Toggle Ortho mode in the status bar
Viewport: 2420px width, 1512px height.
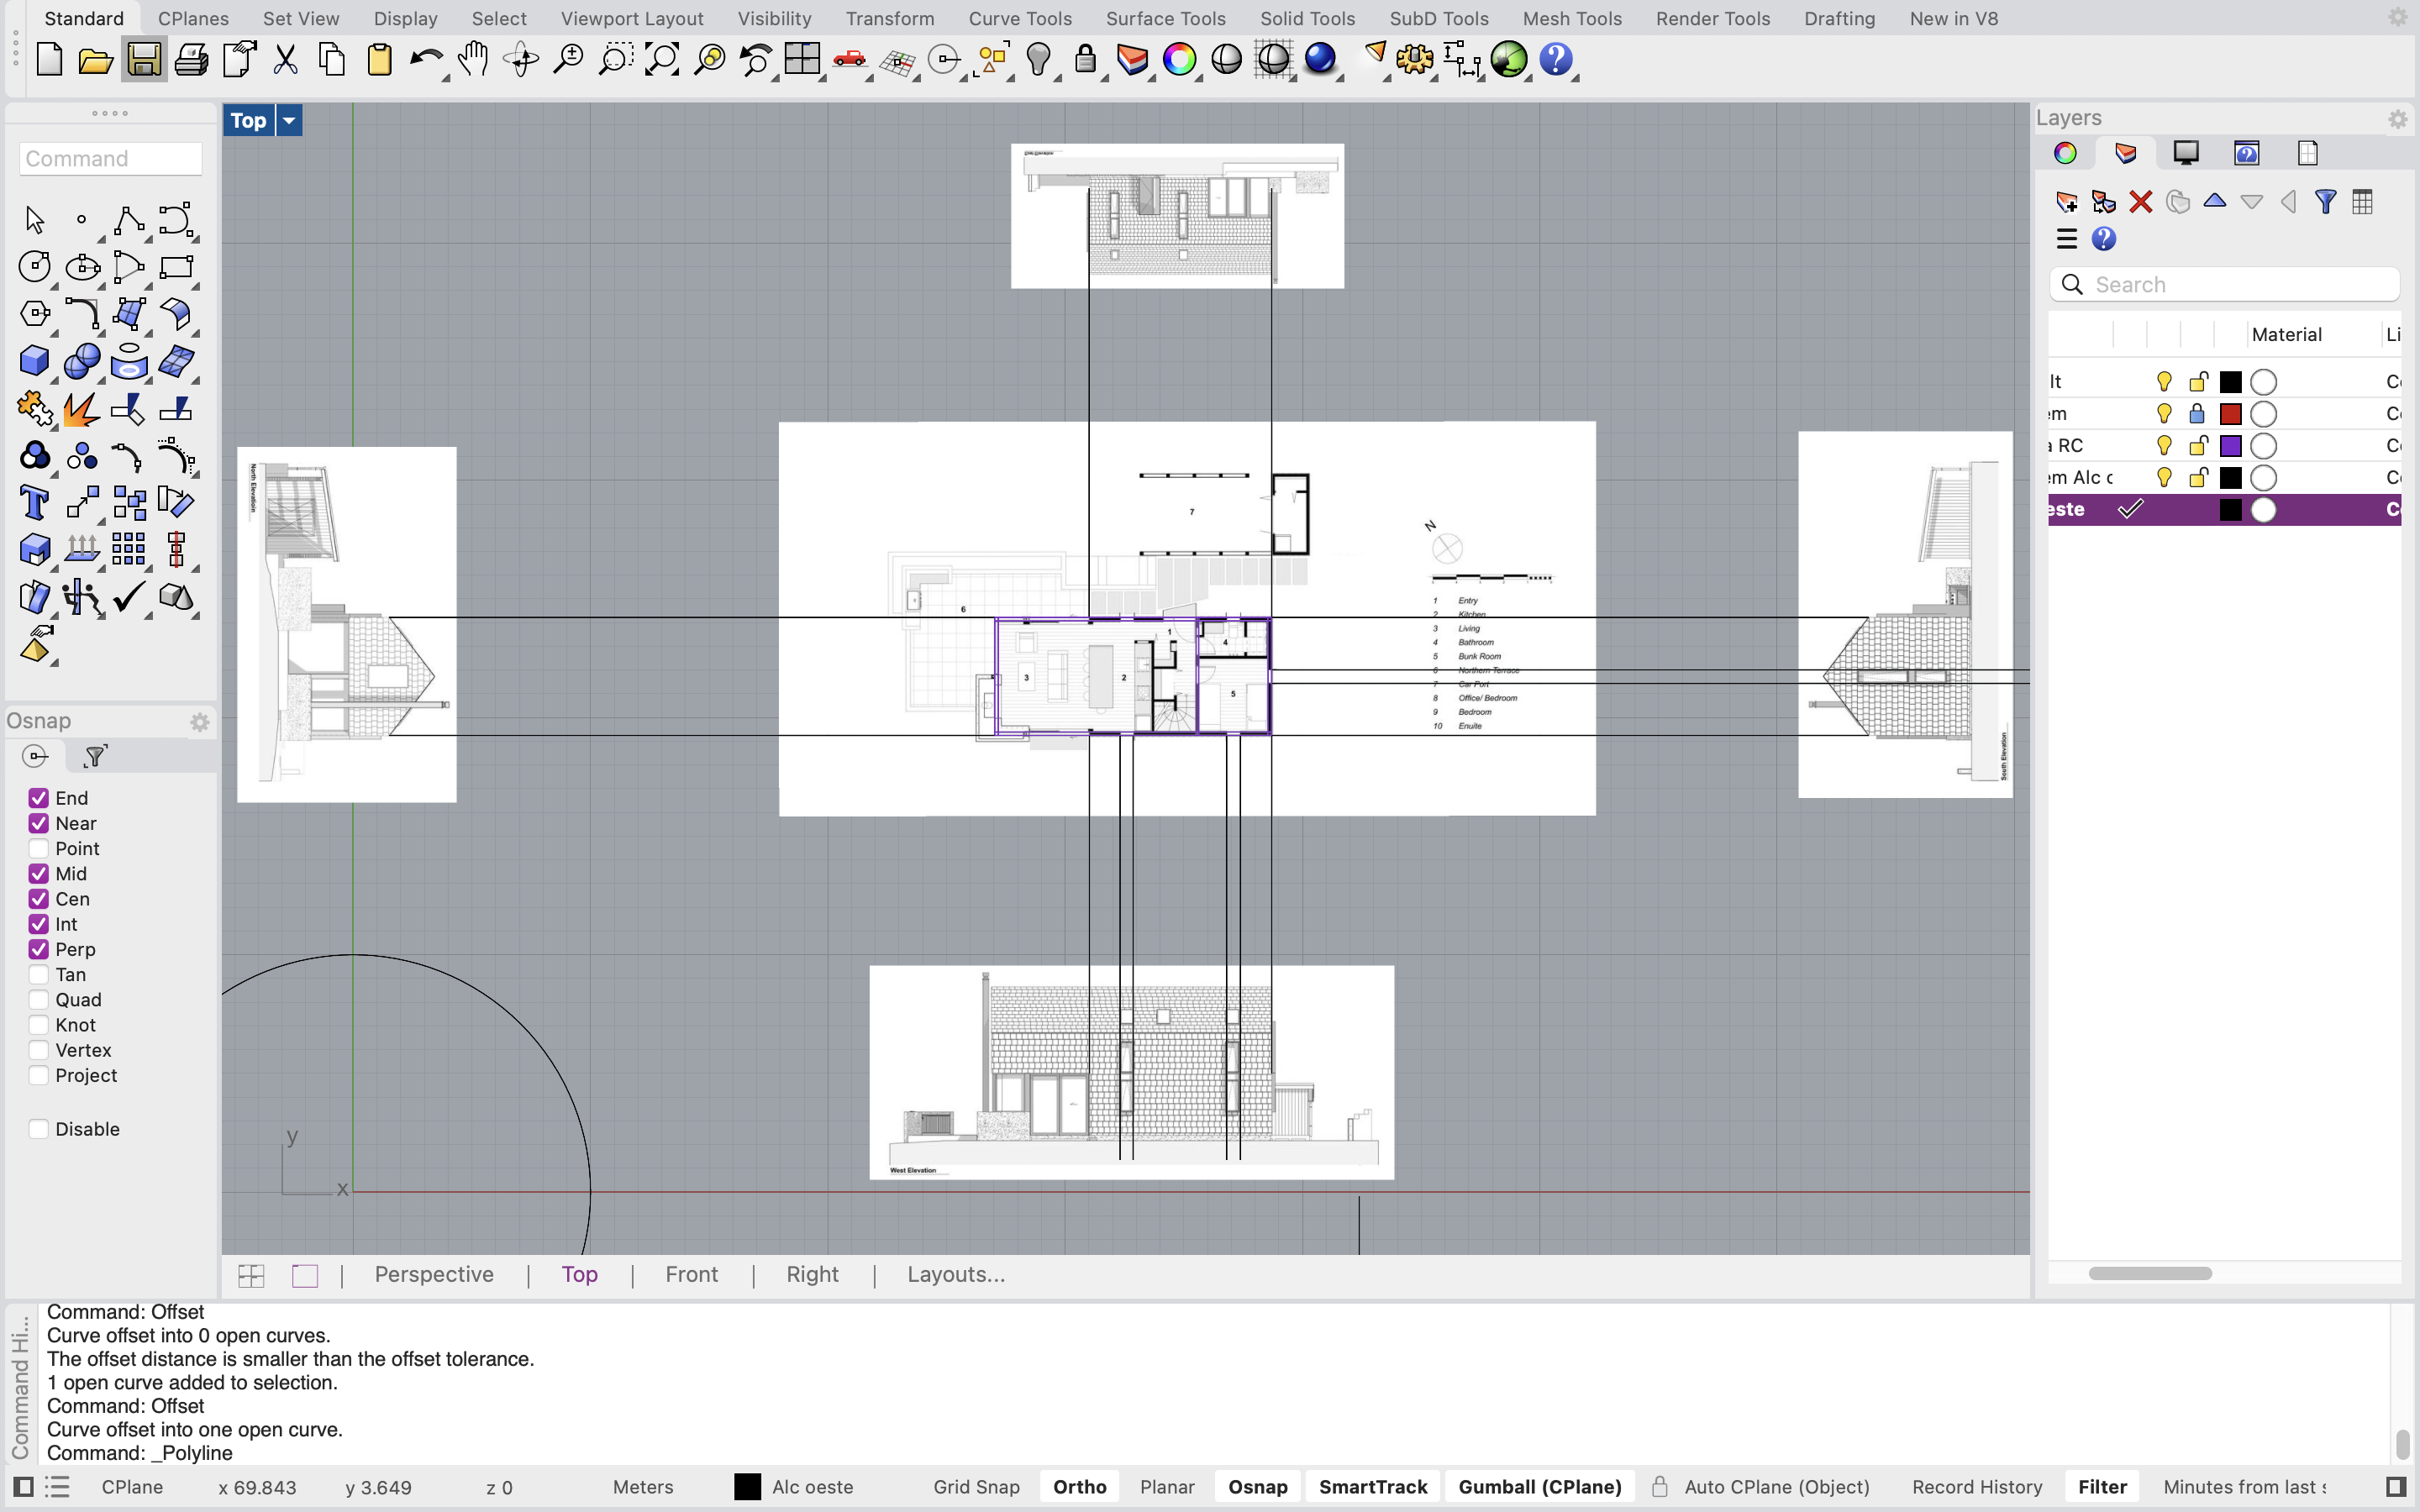point(1079,1487)
